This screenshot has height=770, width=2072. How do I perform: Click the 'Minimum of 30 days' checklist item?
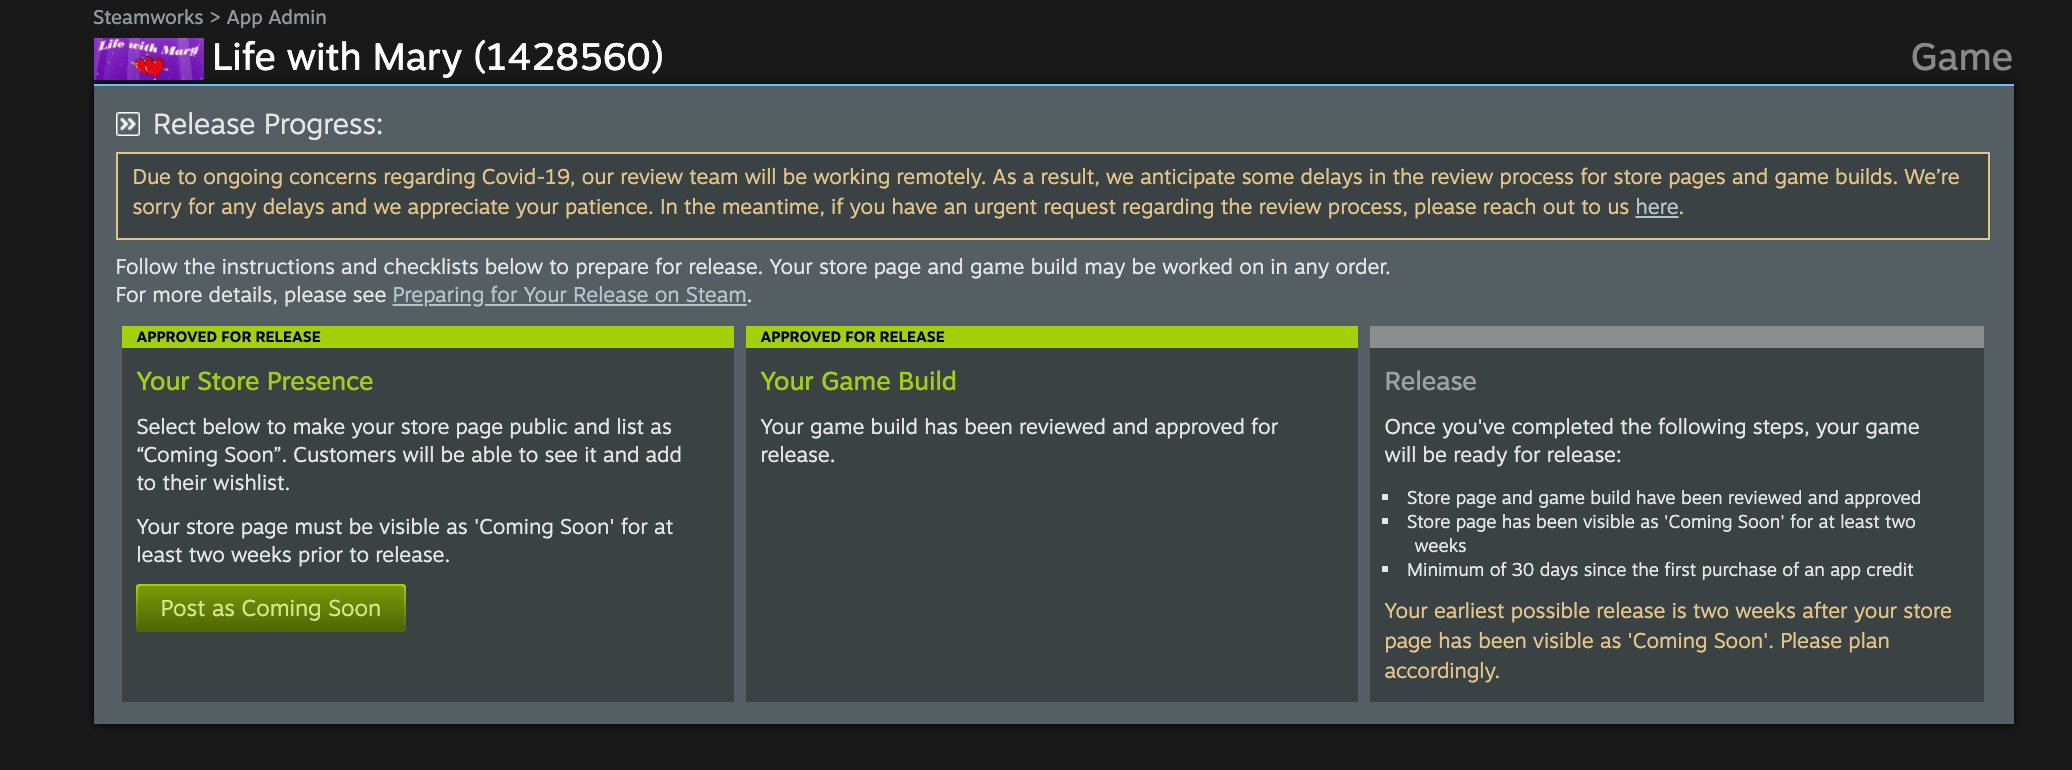point(1659,569)
